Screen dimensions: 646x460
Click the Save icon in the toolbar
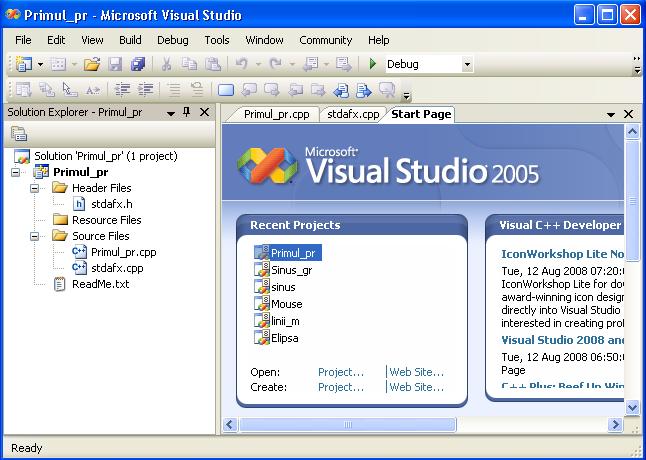[x=115, y=64]
